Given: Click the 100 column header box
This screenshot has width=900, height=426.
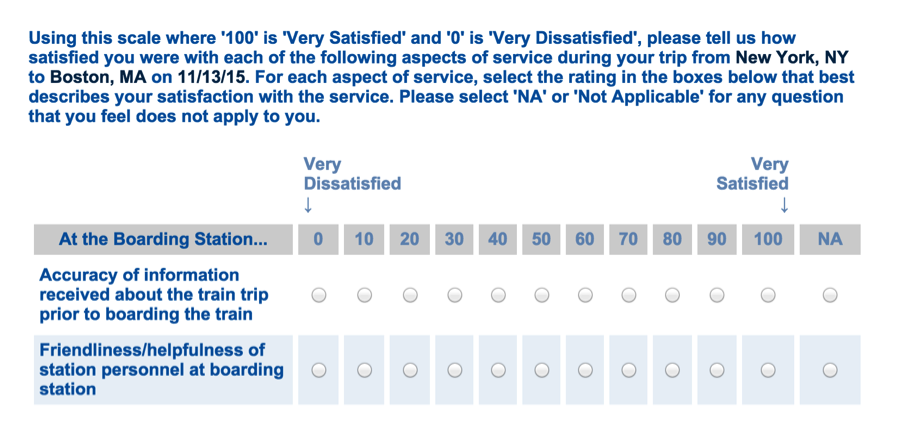Looking at the screenshot, I should pyautogui.click(x=767, y=239).
